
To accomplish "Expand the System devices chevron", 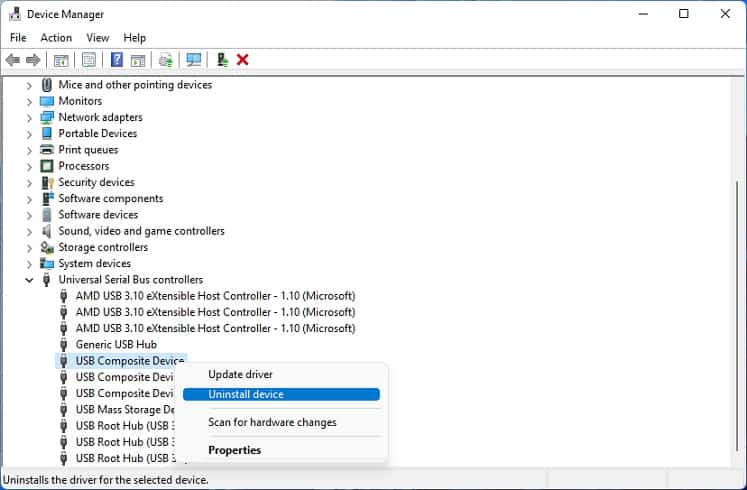I will click(29, 264).
